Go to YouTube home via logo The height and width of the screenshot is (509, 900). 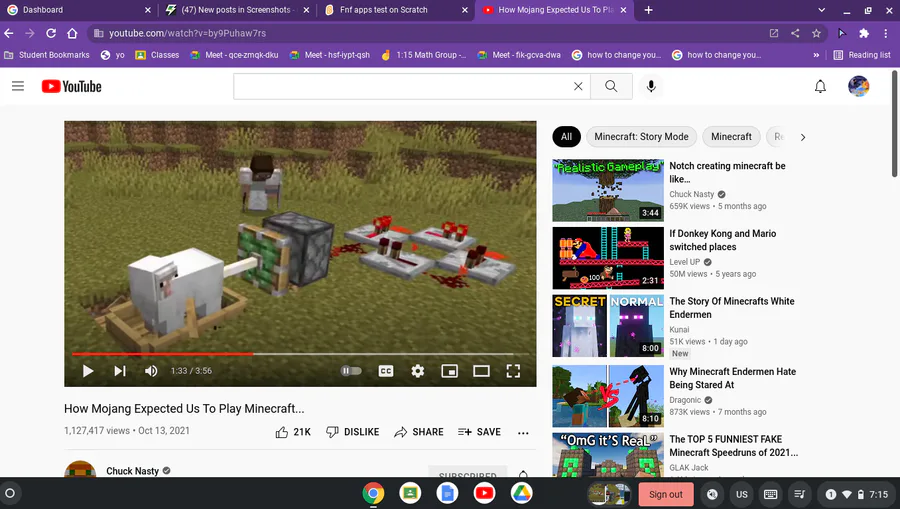[72, 86]
